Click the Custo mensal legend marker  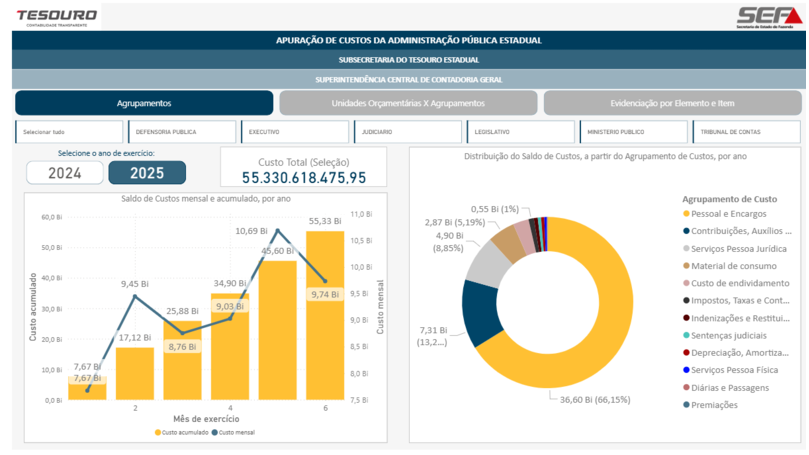click(215, 432)
